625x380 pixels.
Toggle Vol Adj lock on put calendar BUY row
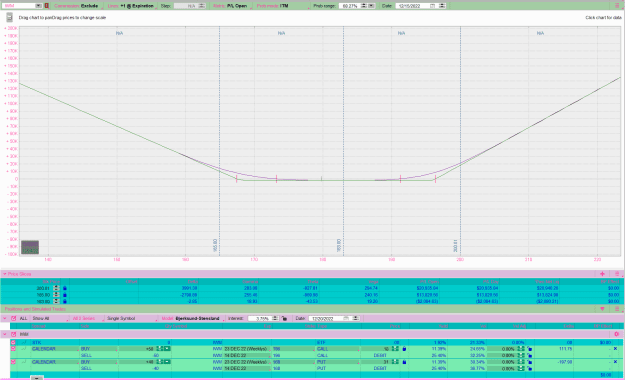tap(530, 362)
